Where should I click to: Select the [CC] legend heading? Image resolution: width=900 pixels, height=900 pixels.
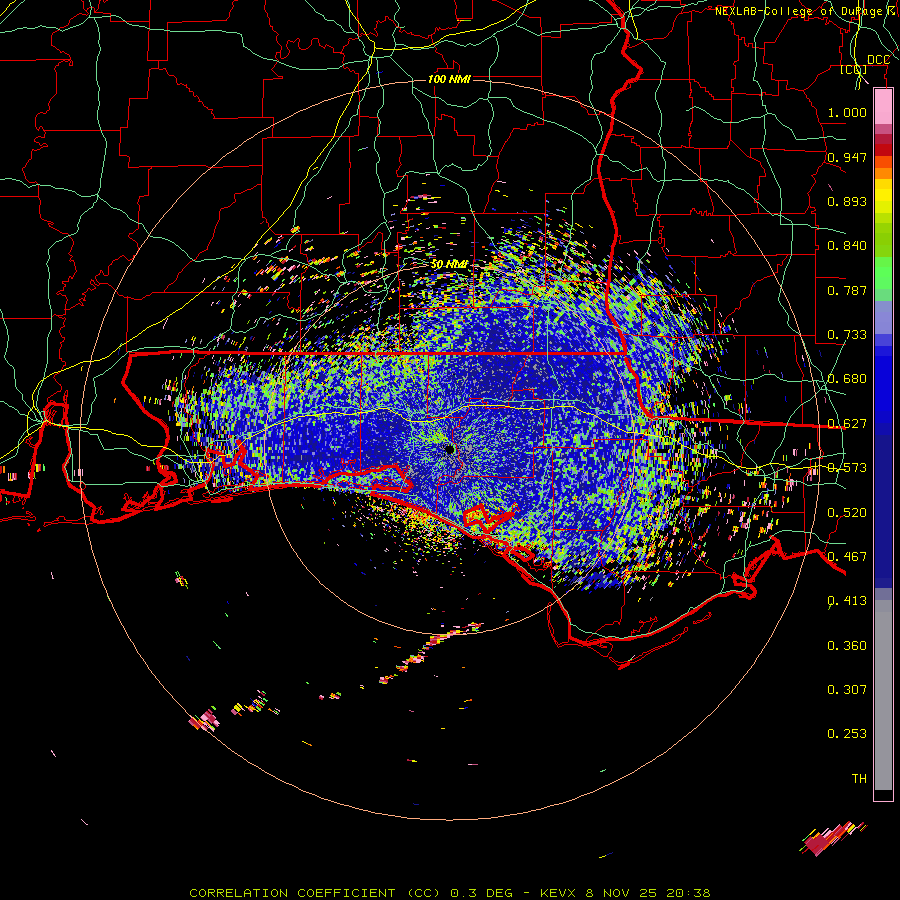point(854,69)
